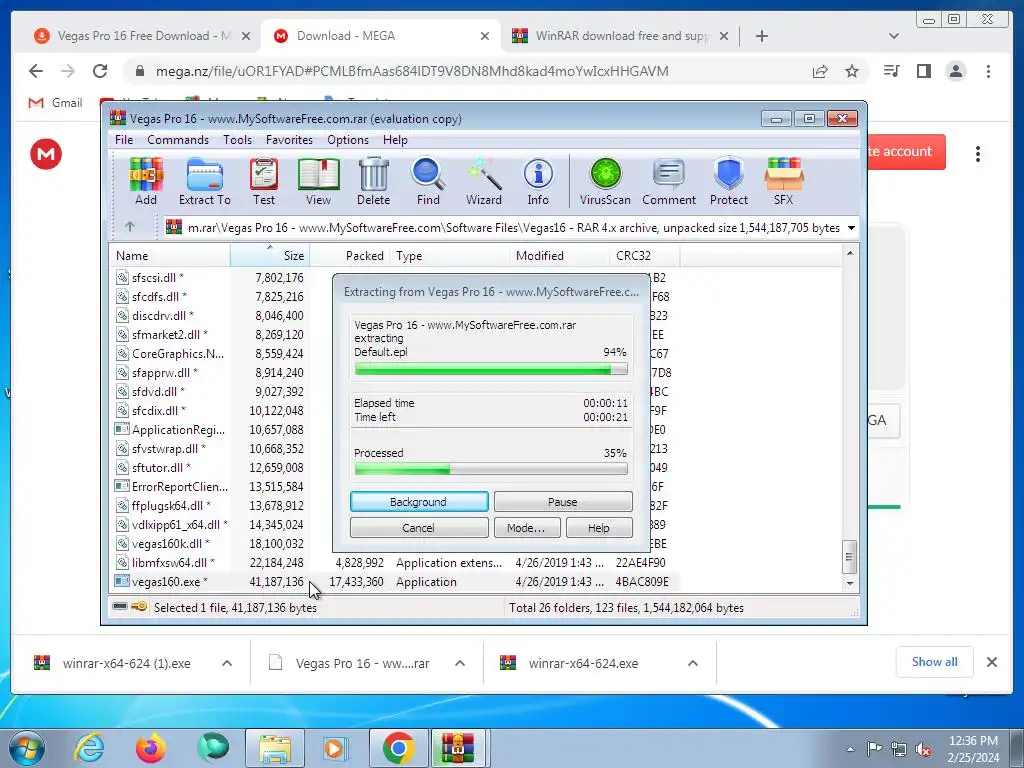Open Favorites menu
Image resolution: width=1024 pixels, height=768 pixels.
click(x=289, y=140)
